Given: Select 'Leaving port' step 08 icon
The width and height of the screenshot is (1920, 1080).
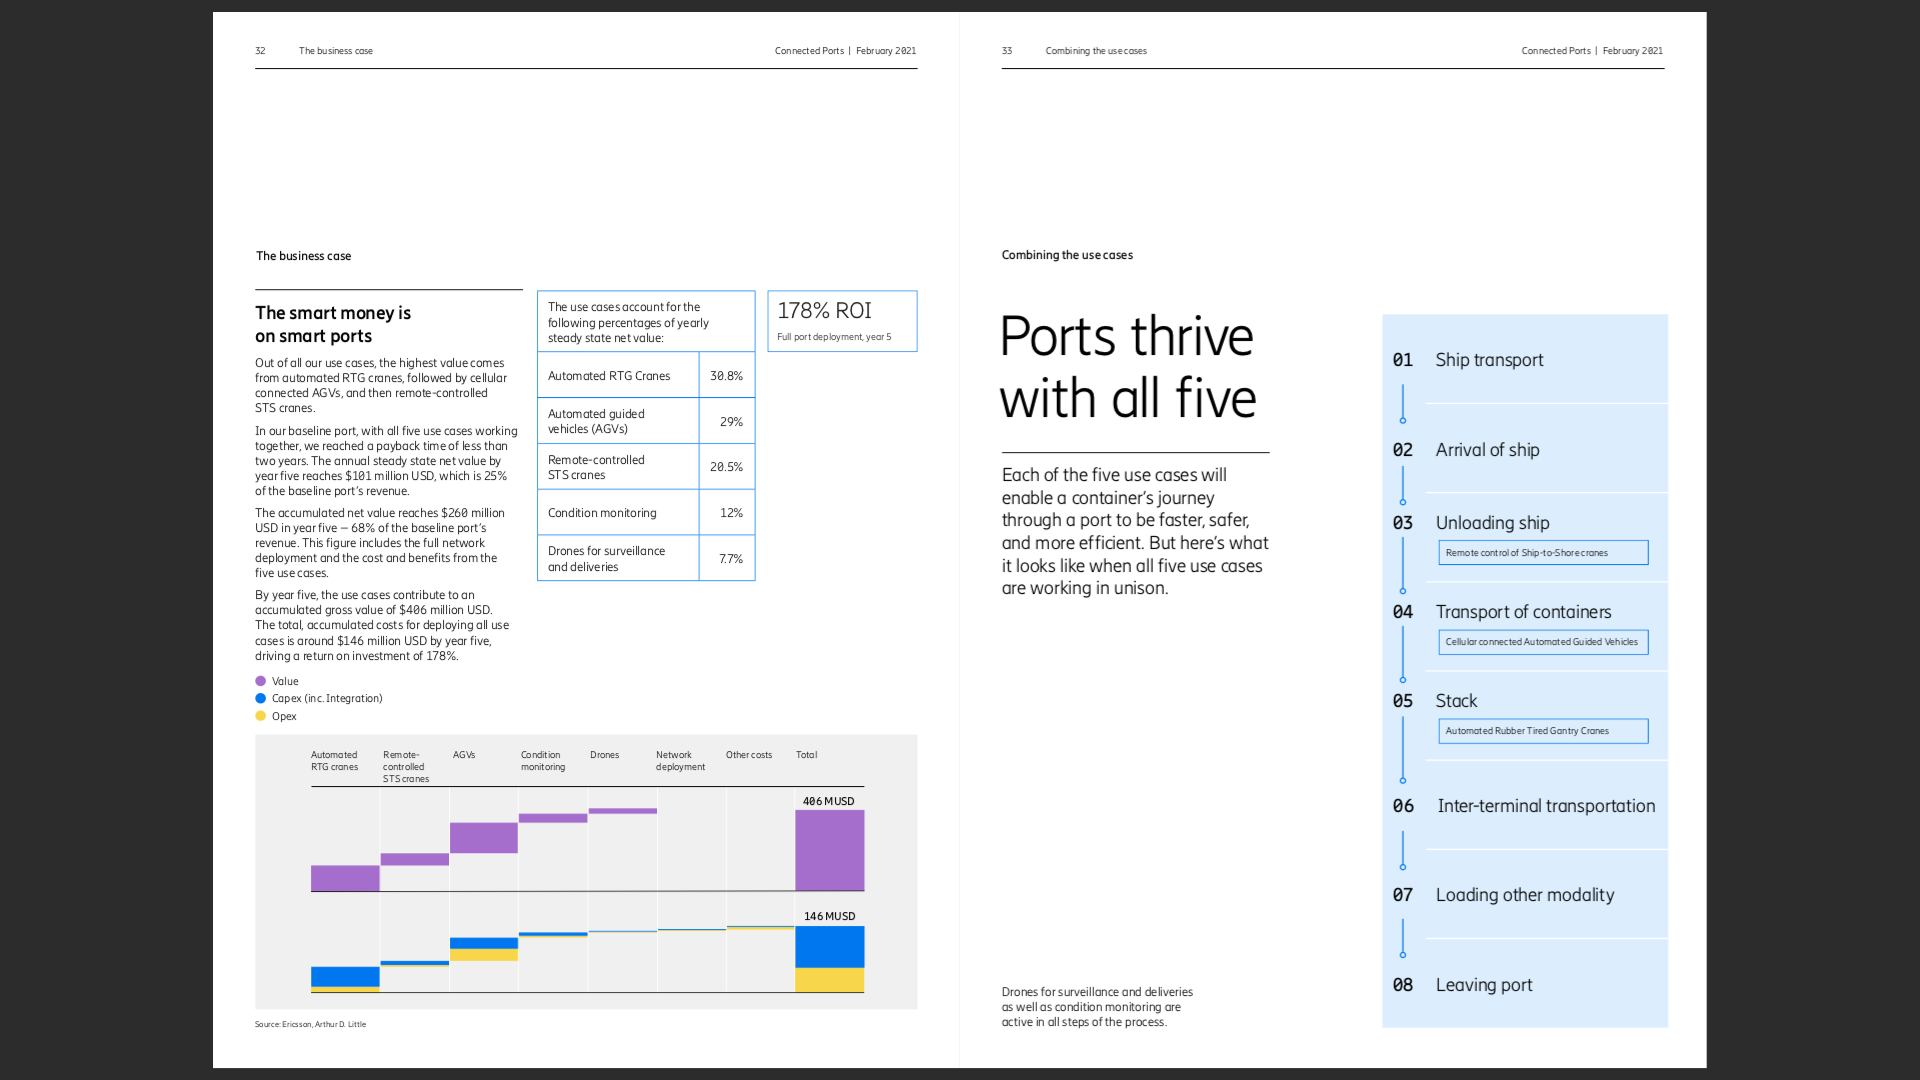Looking at the screenshot, I should point(1403,955).
